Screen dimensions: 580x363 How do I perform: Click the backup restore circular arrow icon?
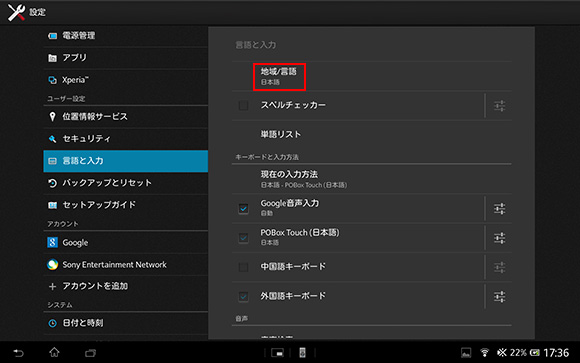(53, 183)
